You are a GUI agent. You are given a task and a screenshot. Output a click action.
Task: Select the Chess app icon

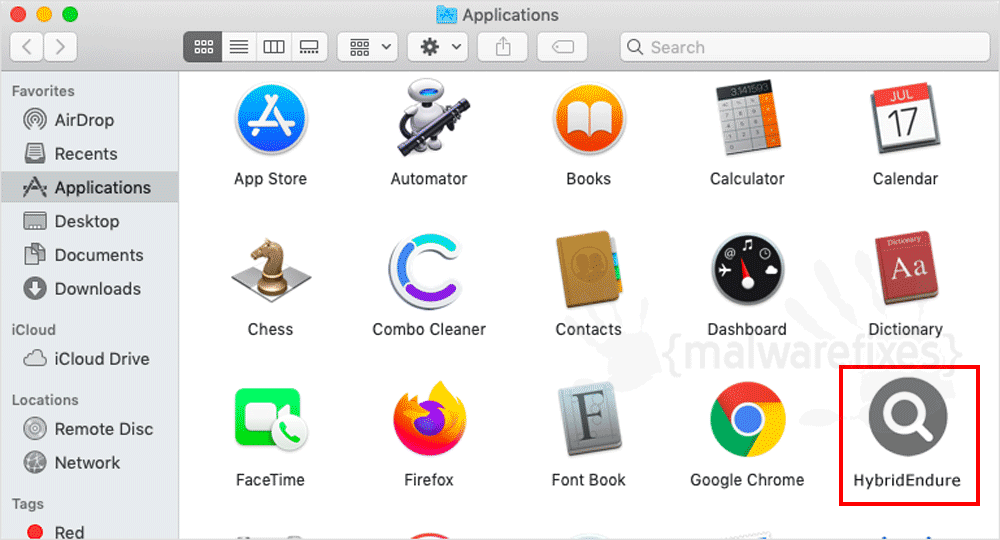(x=270, y=270)
